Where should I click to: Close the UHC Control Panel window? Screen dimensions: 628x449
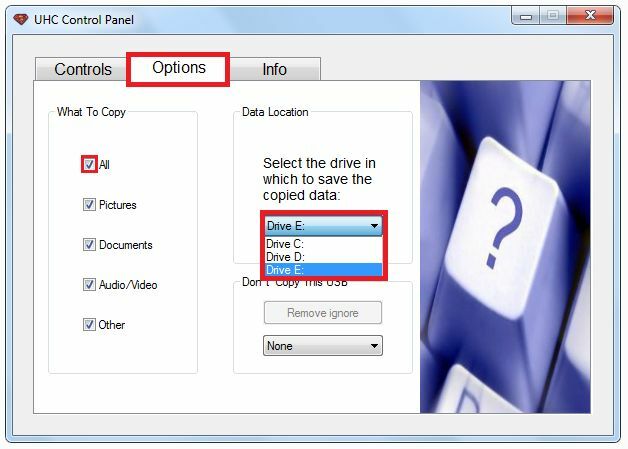[x=590, y=16]
